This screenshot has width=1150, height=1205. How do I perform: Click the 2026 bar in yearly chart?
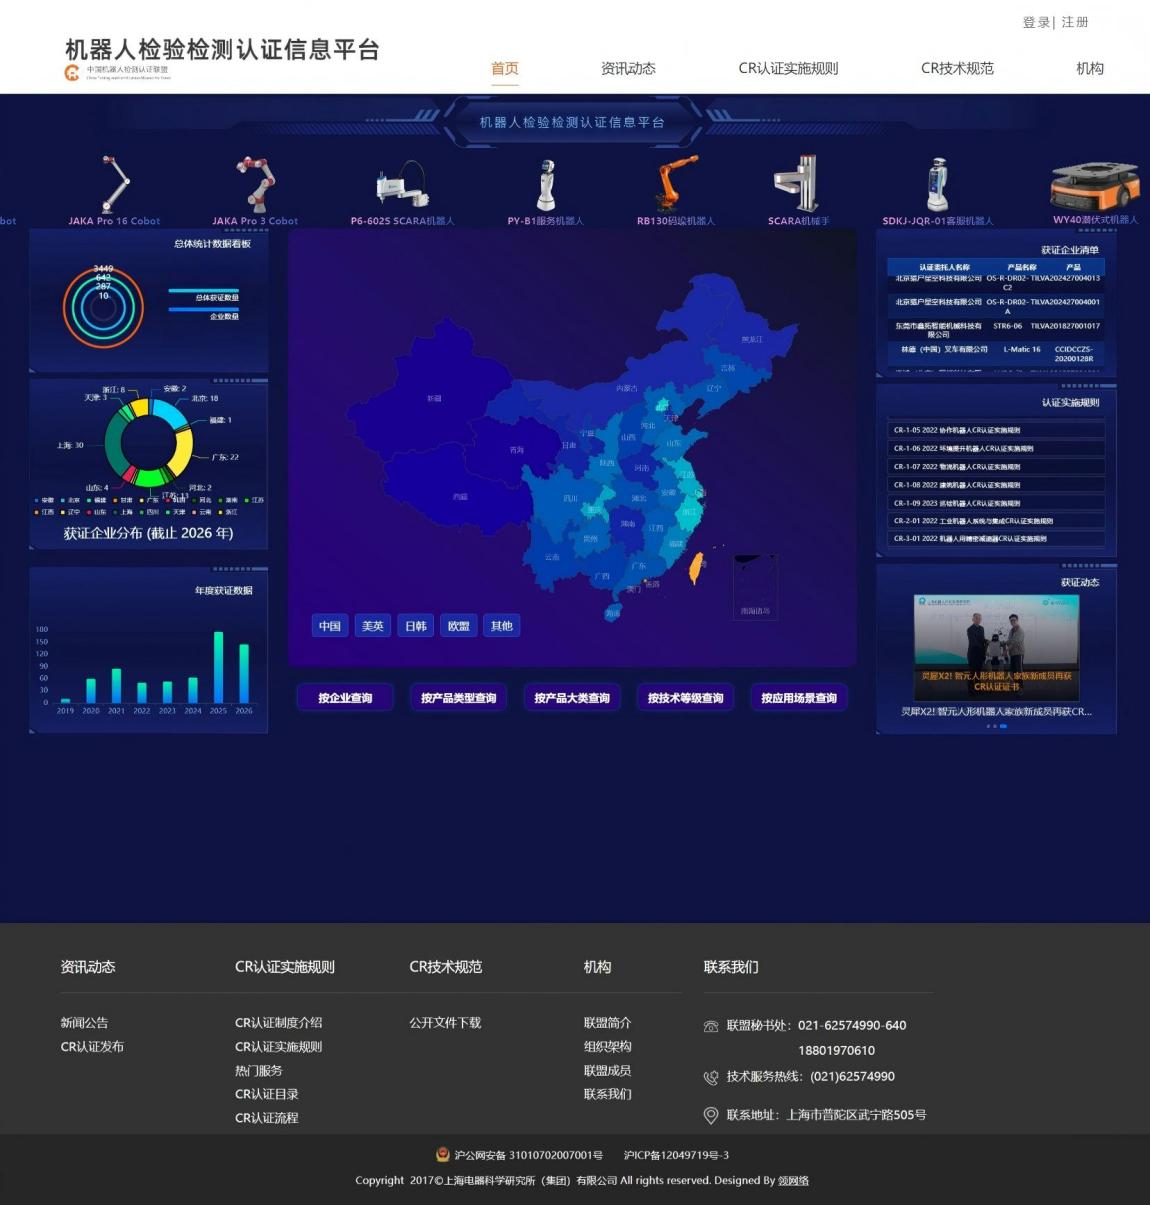point(244,673)
